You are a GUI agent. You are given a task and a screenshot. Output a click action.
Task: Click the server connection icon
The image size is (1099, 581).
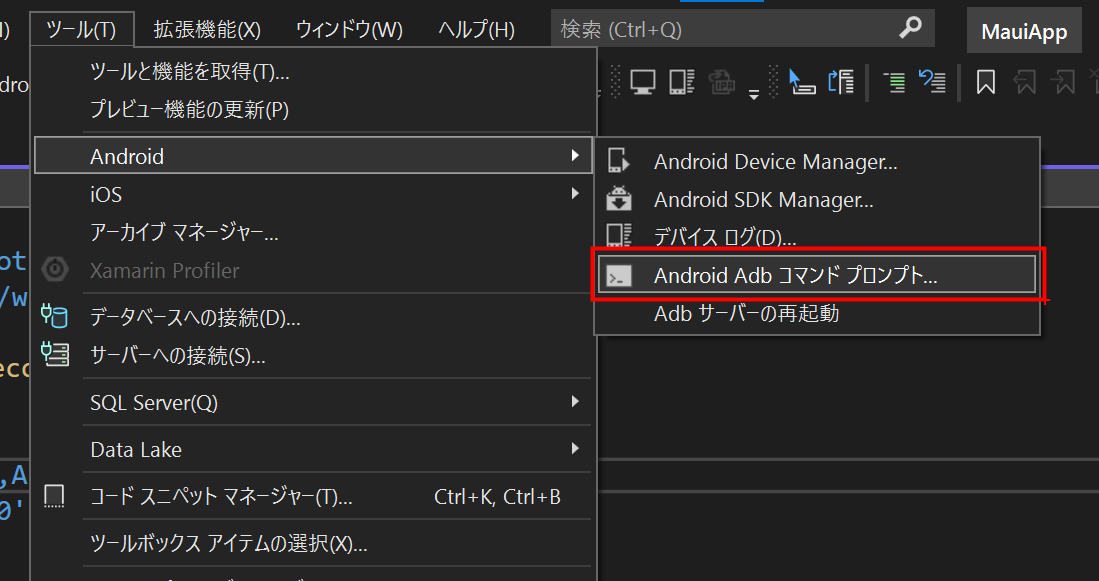click(x=55, y=354)
